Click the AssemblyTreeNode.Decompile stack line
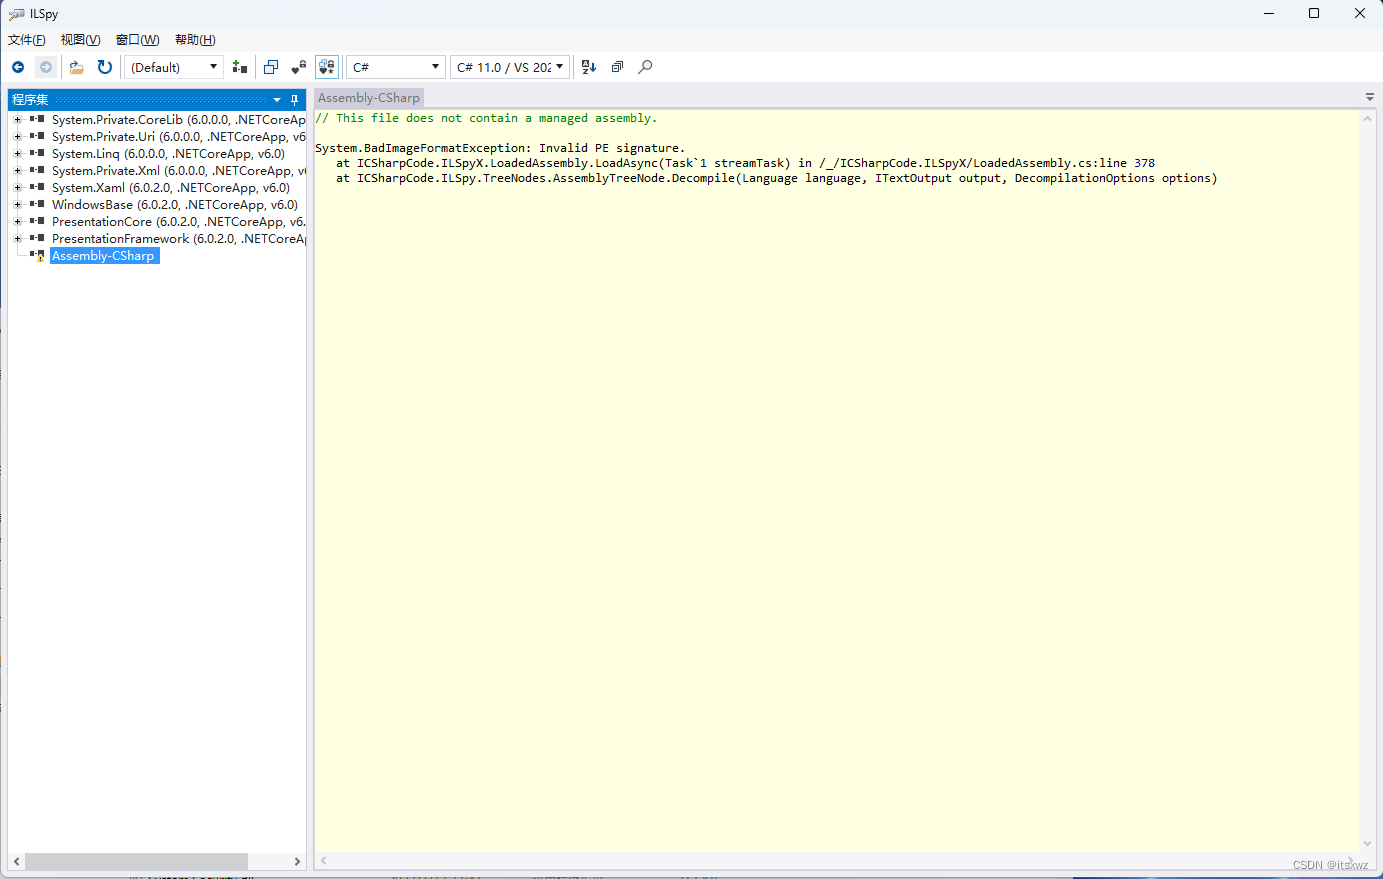The height and width of the screenshot is (879, 1383). tap(776, 178)
